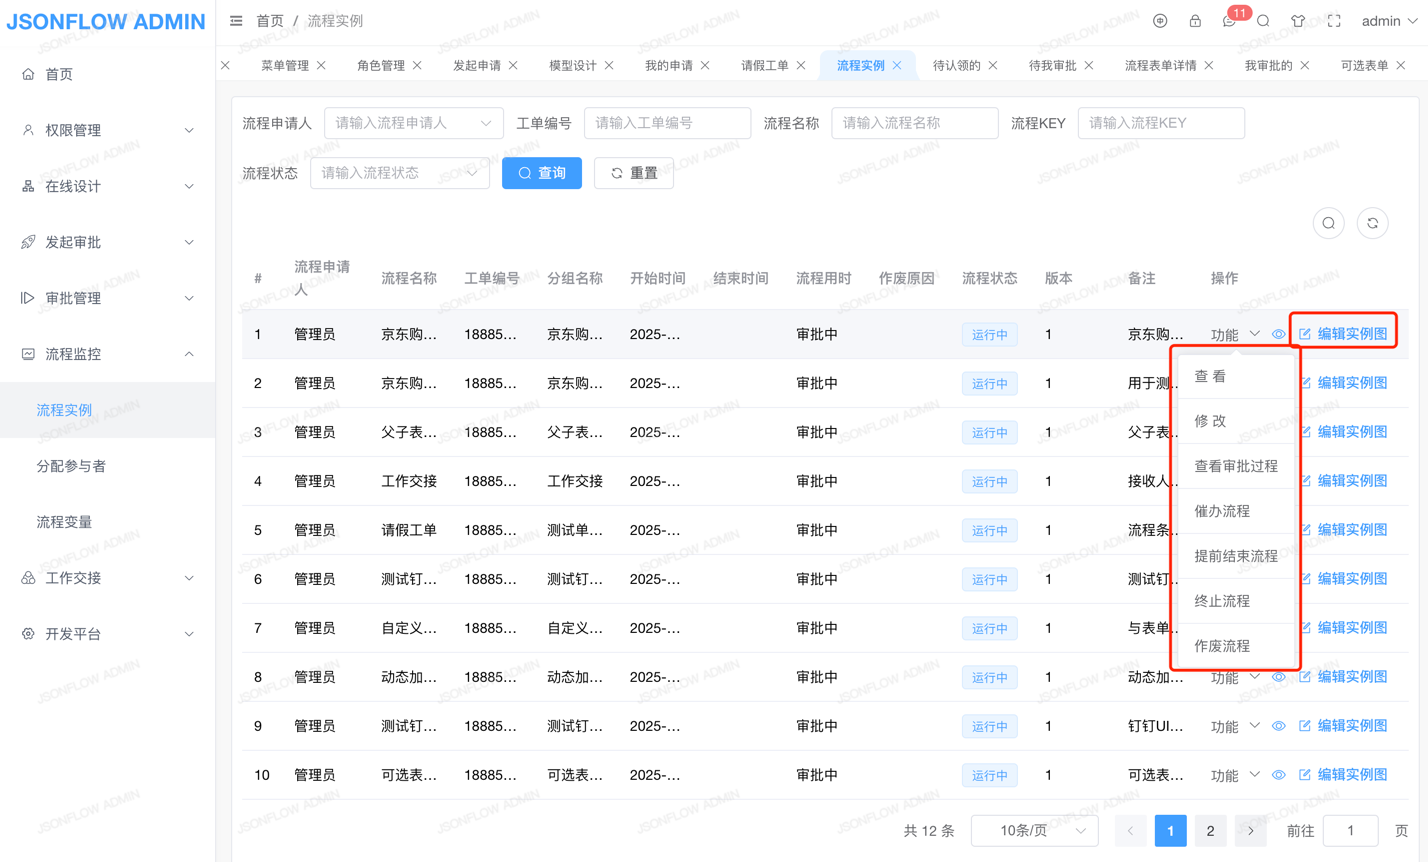Click the eye view icon in row 1

(x=1278, y=334)
